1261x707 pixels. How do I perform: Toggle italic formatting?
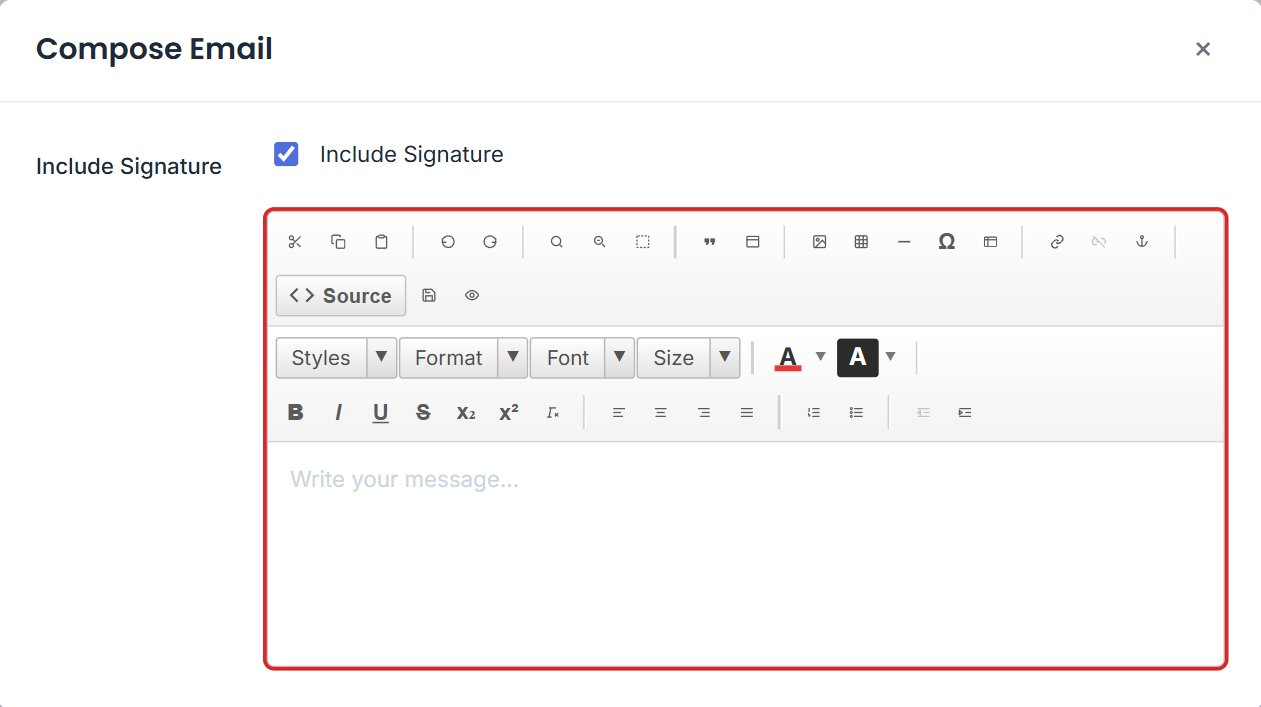pos(338,412)
